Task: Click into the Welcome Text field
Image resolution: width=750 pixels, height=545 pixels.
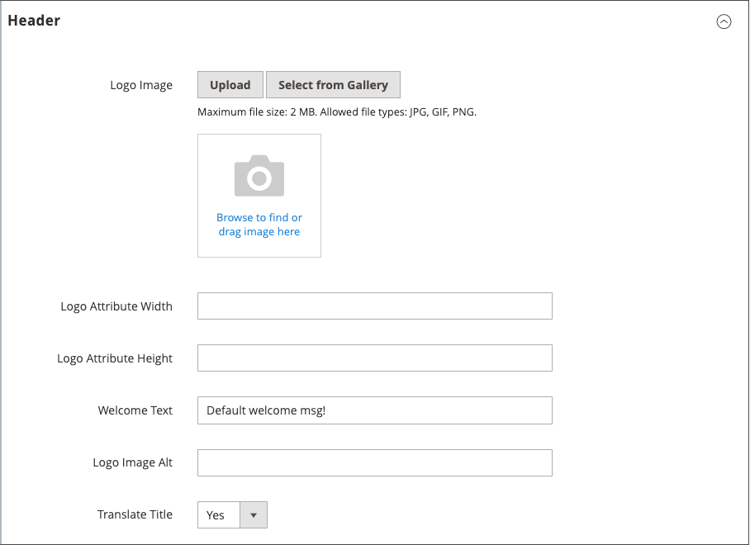Action: click(x=374, y=410)
